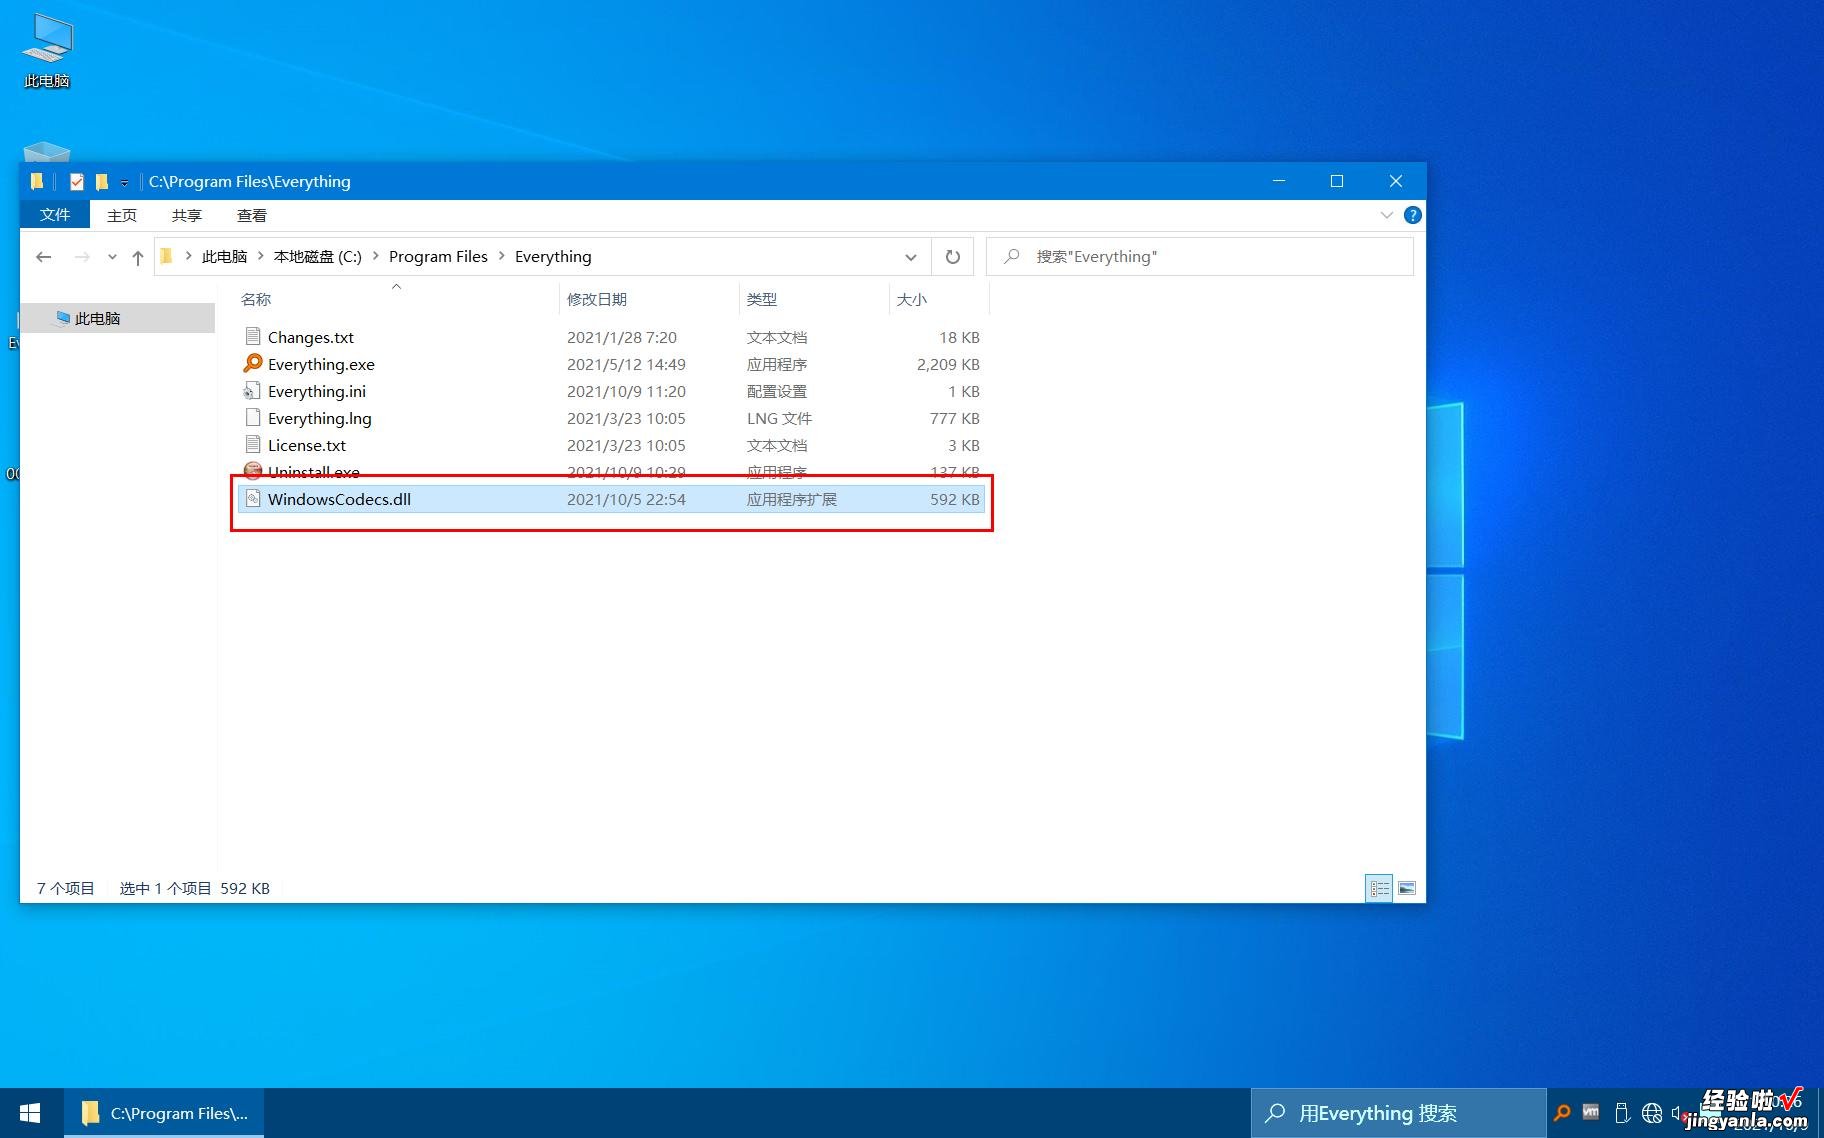
Task: Refresh the Everything folder view
Action: pos(953,257)
